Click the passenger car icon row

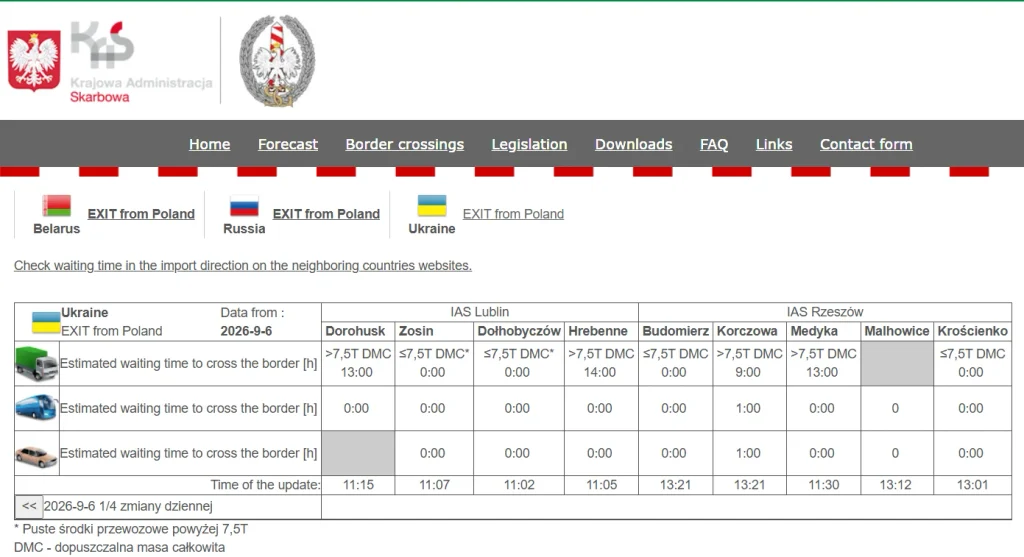[37, 455]
